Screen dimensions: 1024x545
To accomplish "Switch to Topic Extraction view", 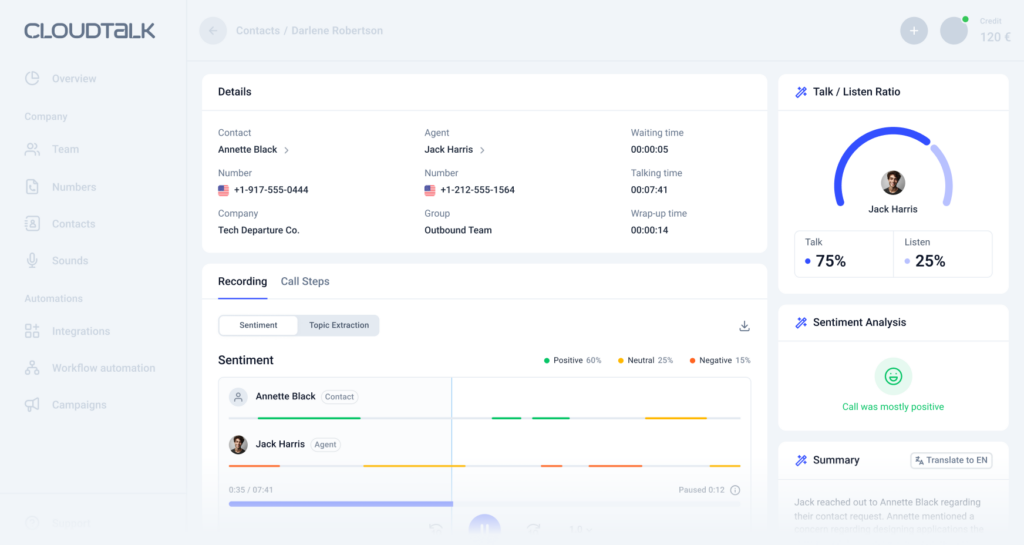I will click(x=339, y=325).
